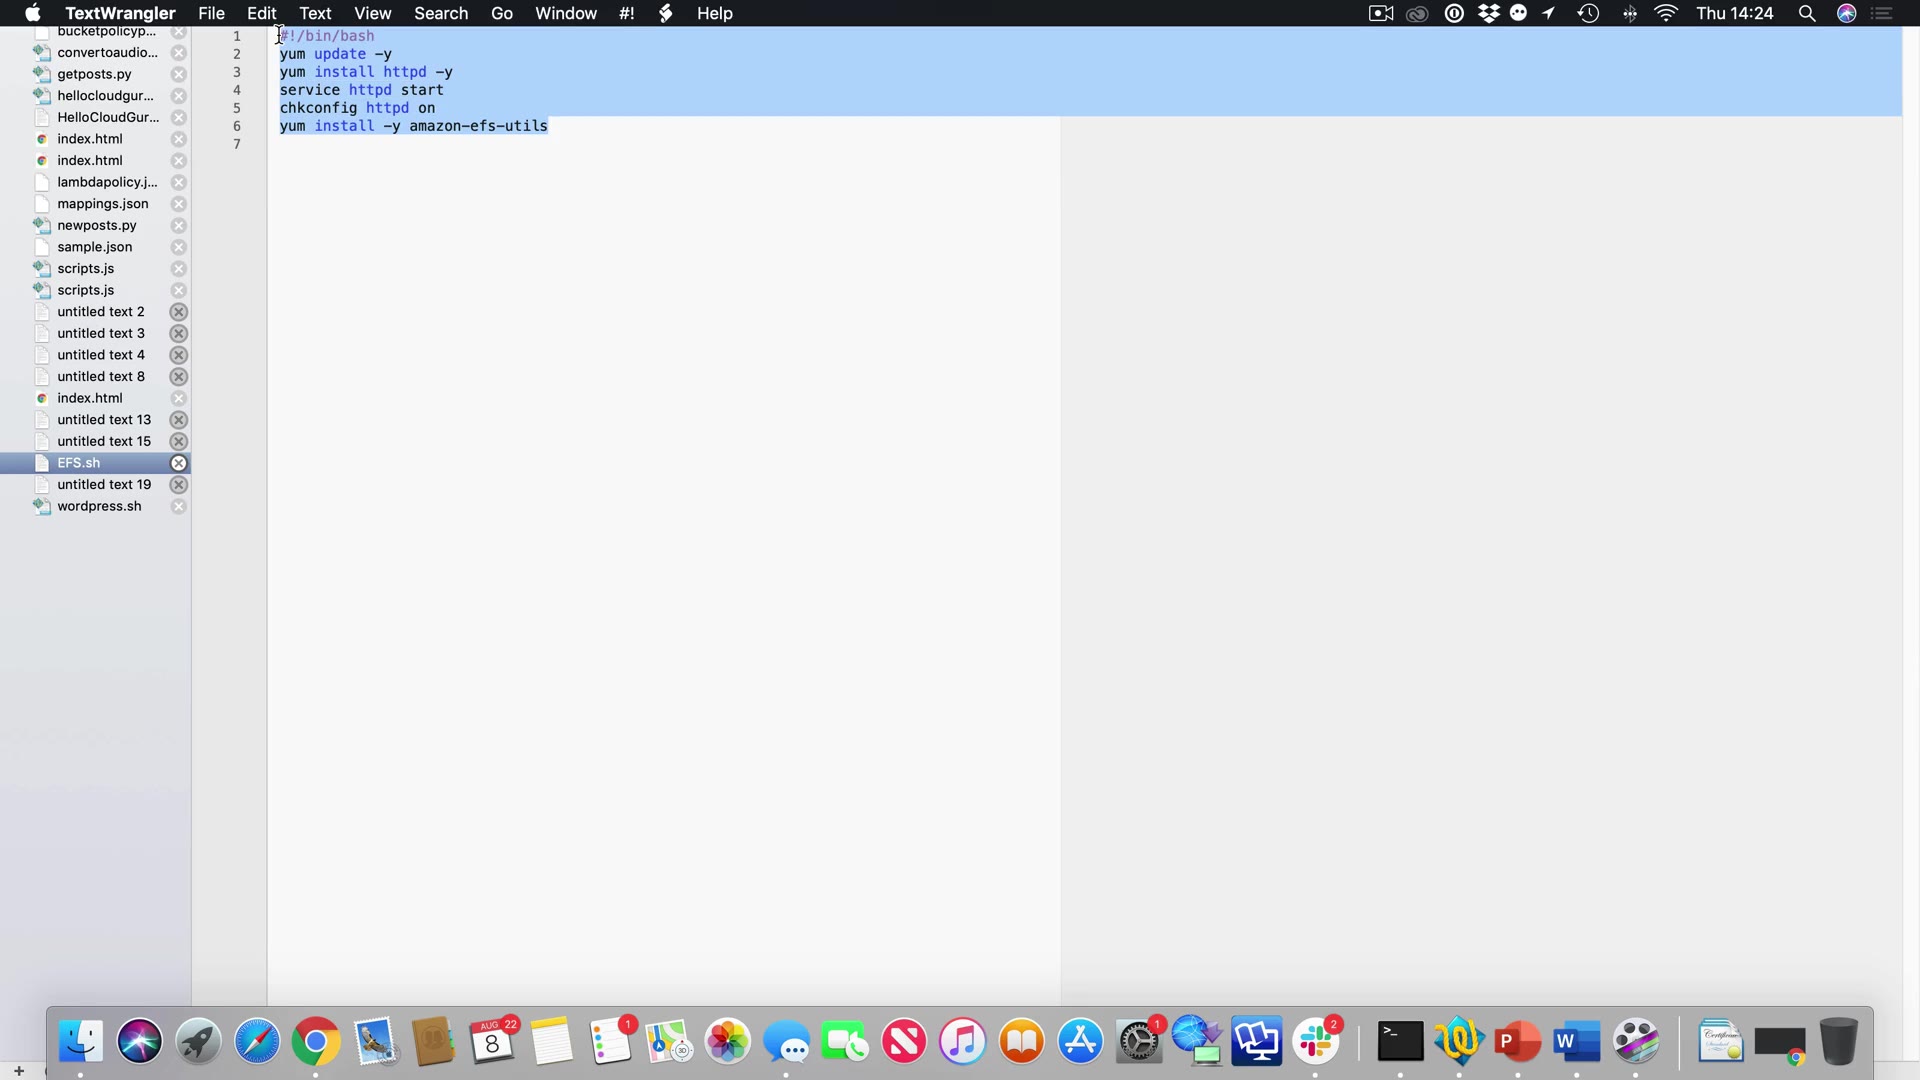The width and height of the screenshot is (1920, 1080).
Task: Close the EFS.sh document in sidebar
Action: [x=178, y=463]
